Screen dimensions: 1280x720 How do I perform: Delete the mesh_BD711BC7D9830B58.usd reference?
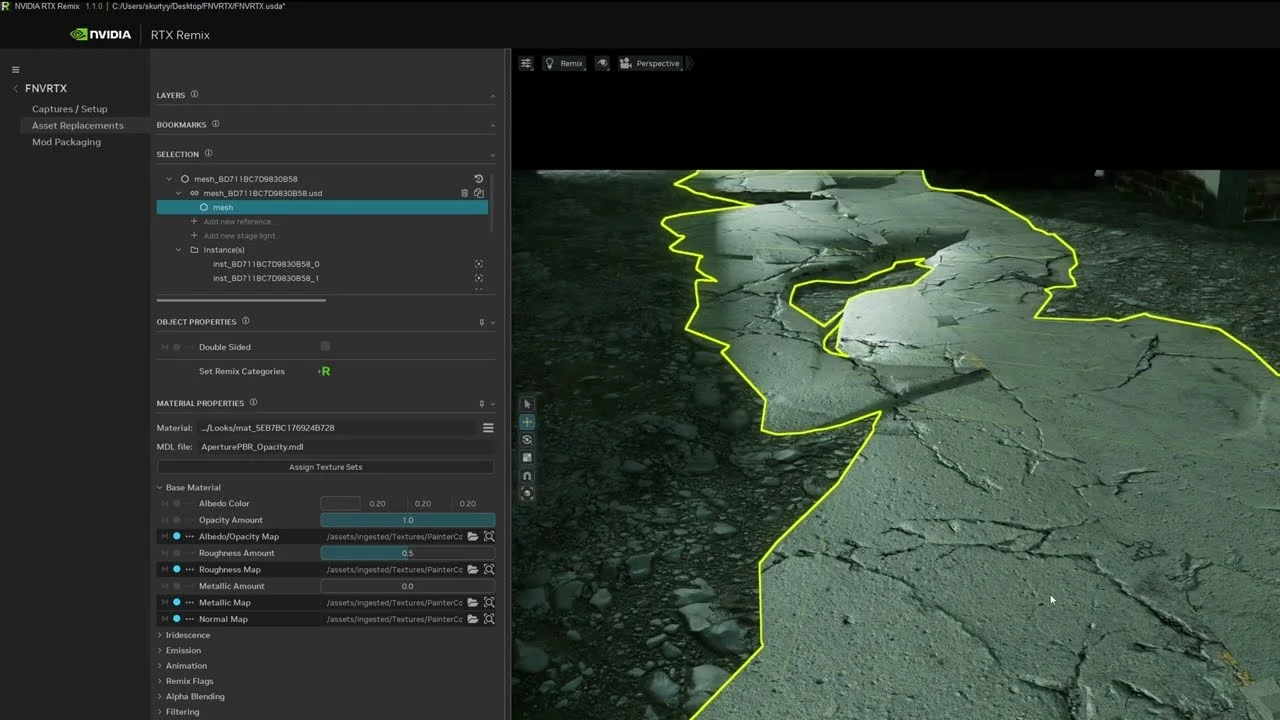click(x=464, y=193)
